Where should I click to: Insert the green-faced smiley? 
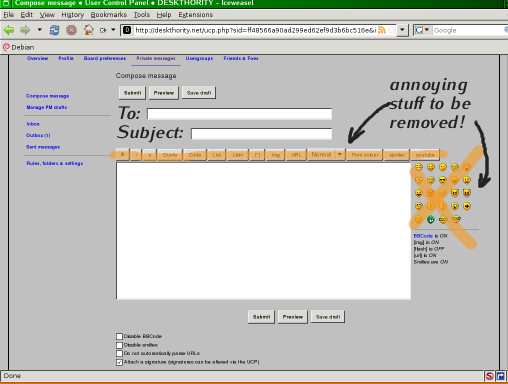(431, 219)
